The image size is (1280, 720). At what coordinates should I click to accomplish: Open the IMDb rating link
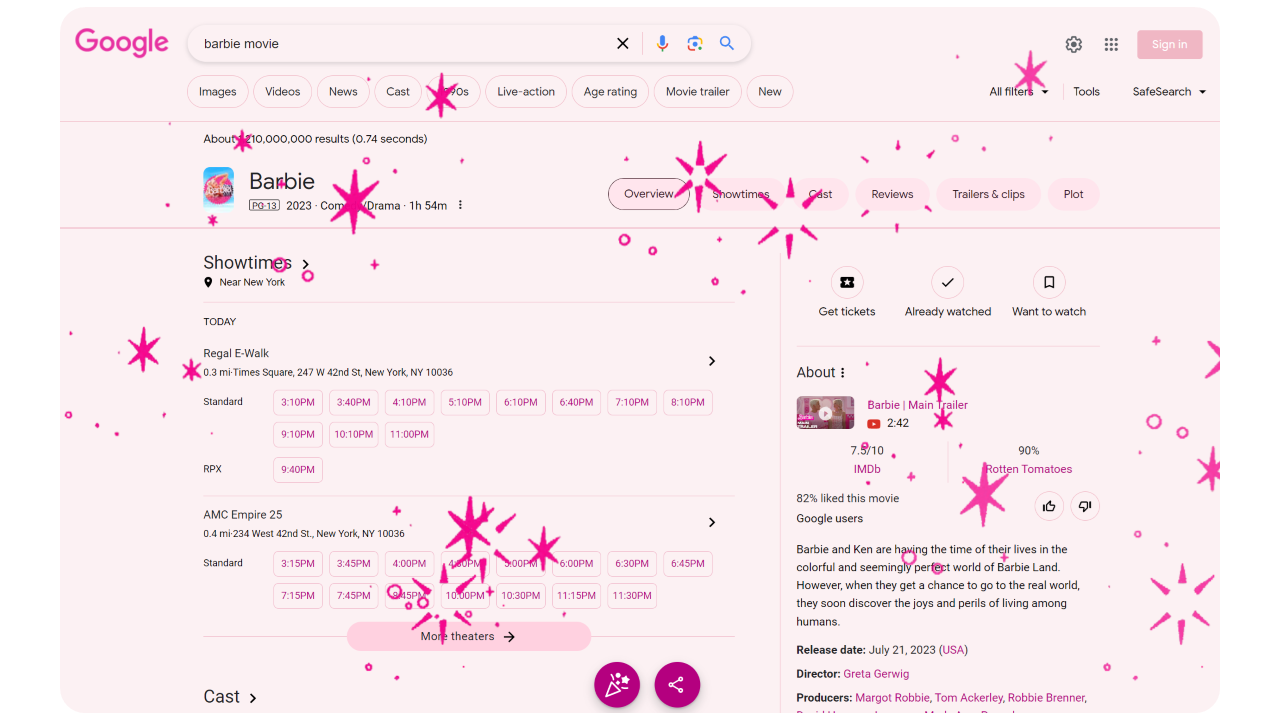[867, 469]
